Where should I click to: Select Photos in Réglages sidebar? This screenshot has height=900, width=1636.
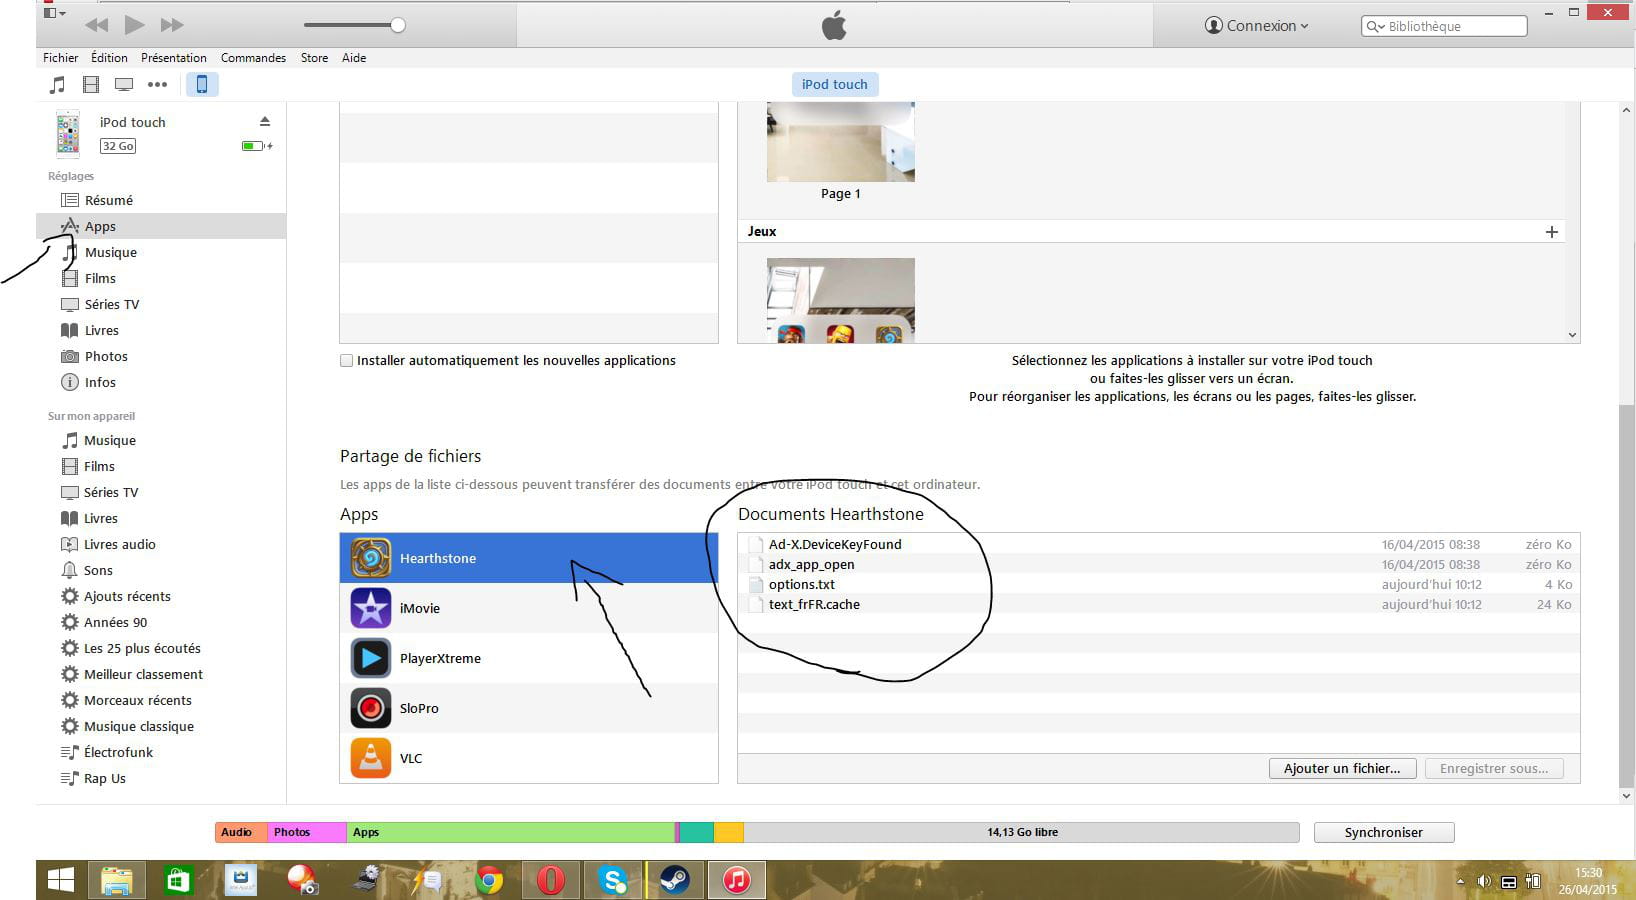tap(106, 357)
